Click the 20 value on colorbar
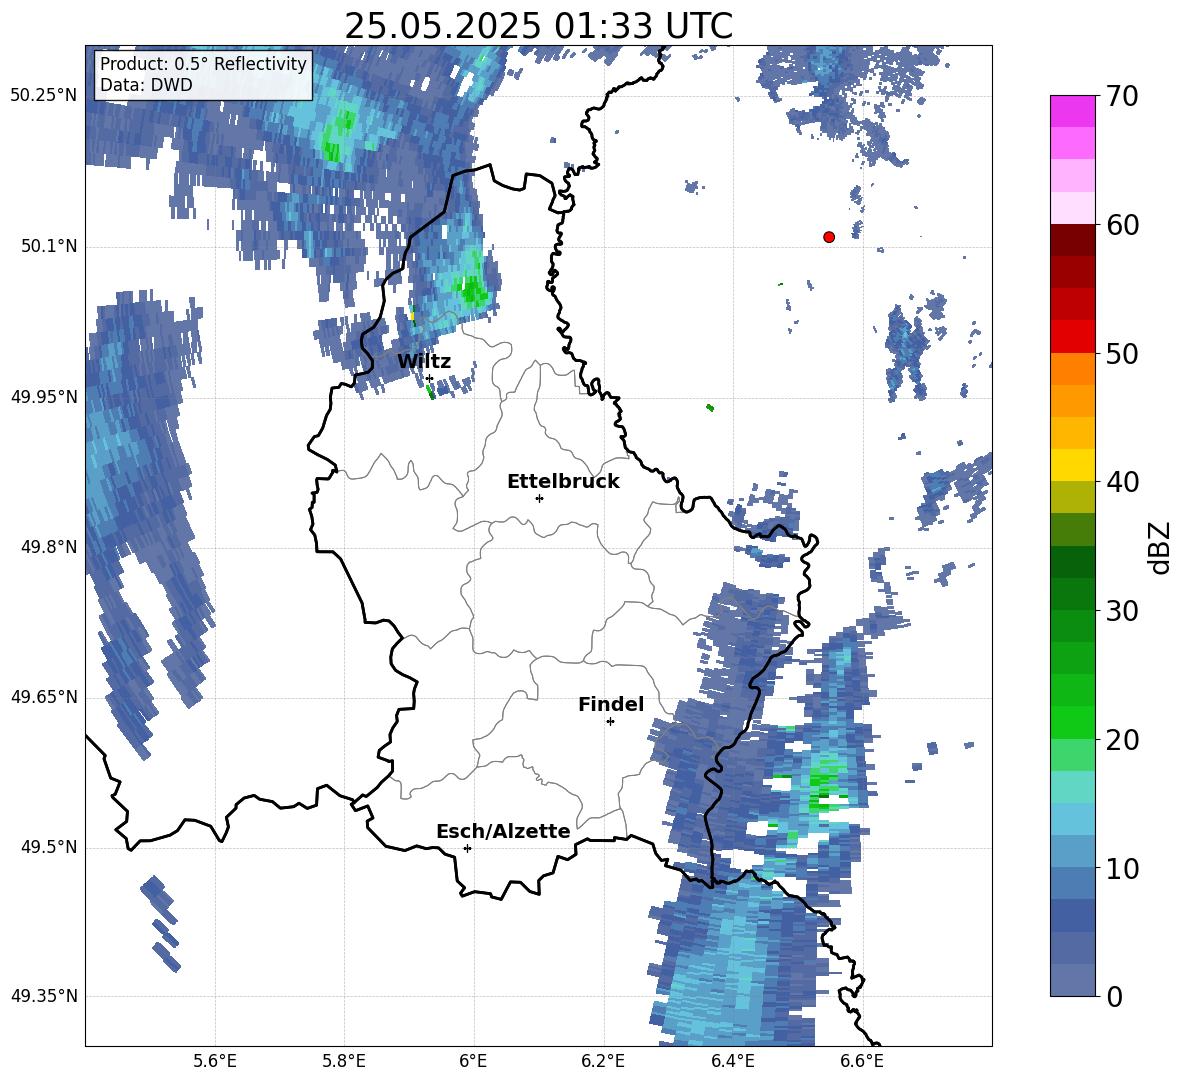1184x1081 pixels. (x=1122, y=740)
